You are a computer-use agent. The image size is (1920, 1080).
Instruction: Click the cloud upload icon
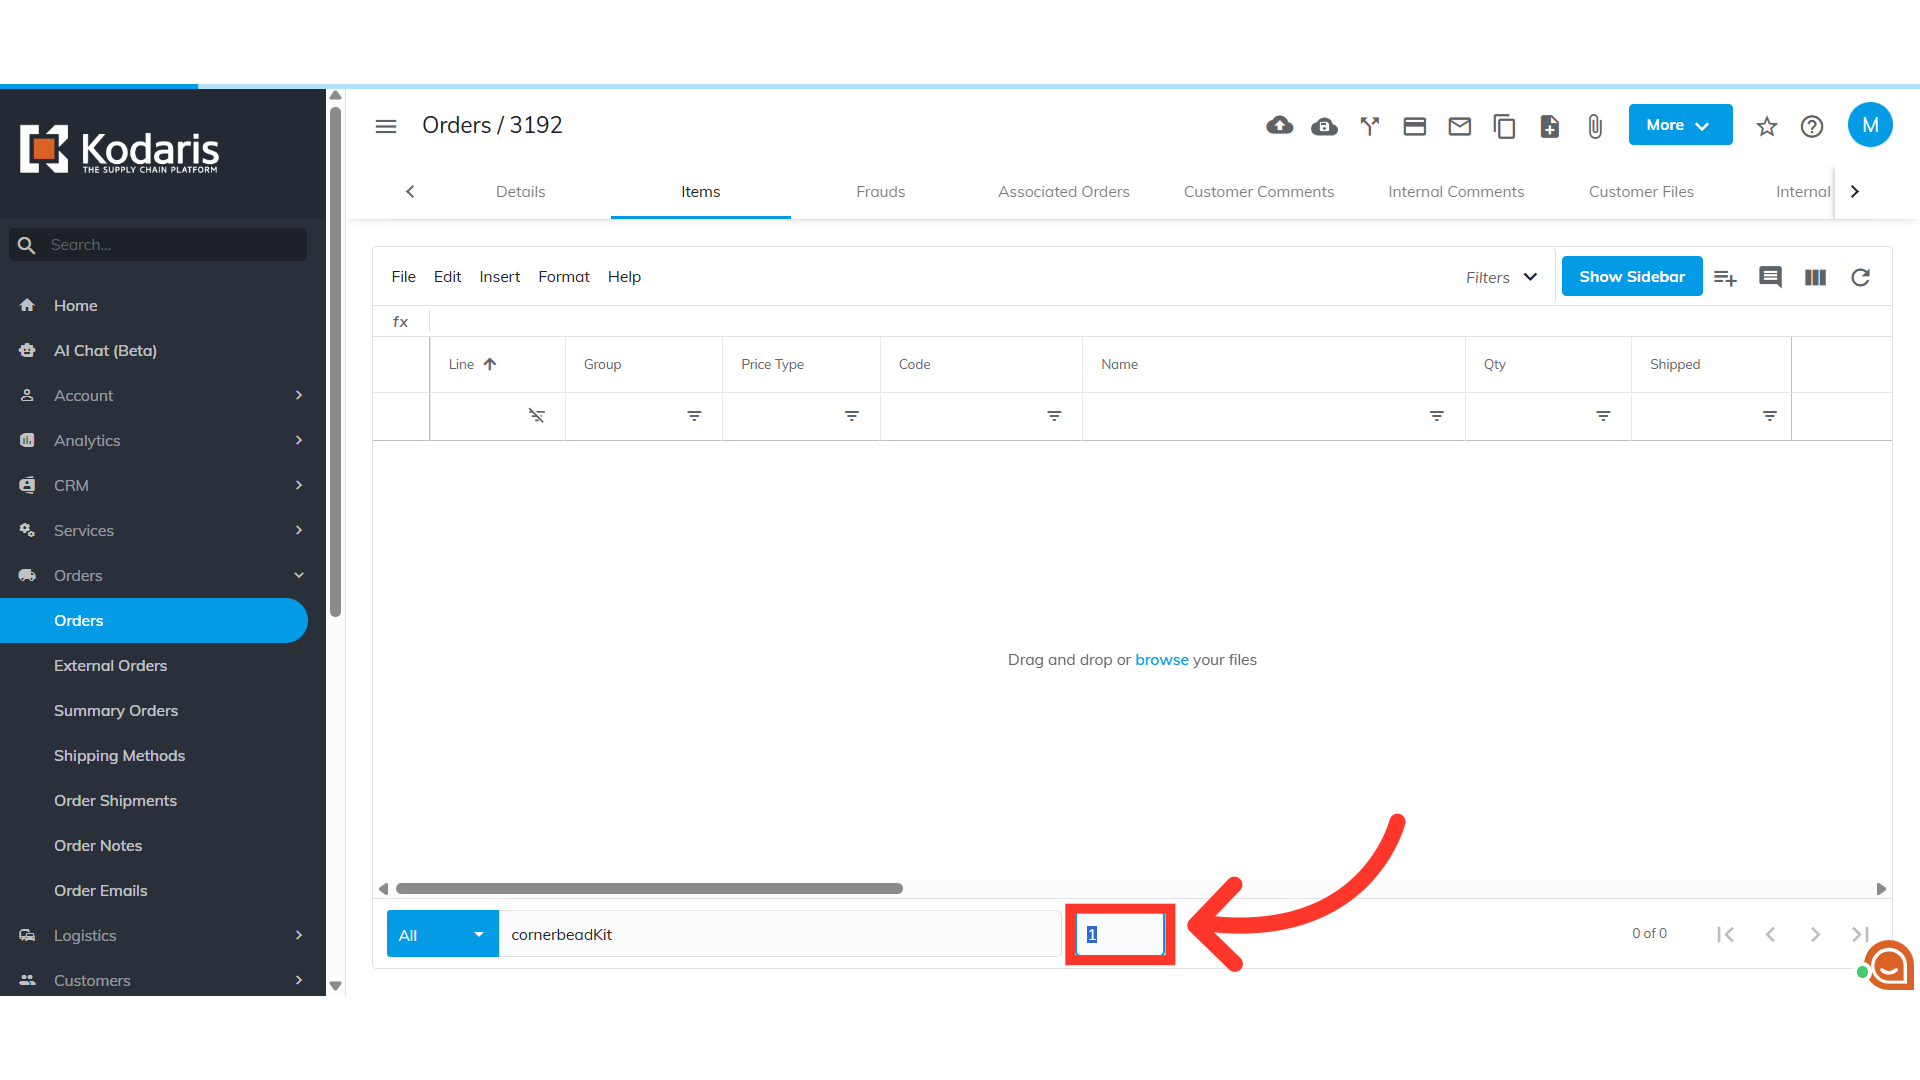pyautogui.click(x=1279, y=126)
